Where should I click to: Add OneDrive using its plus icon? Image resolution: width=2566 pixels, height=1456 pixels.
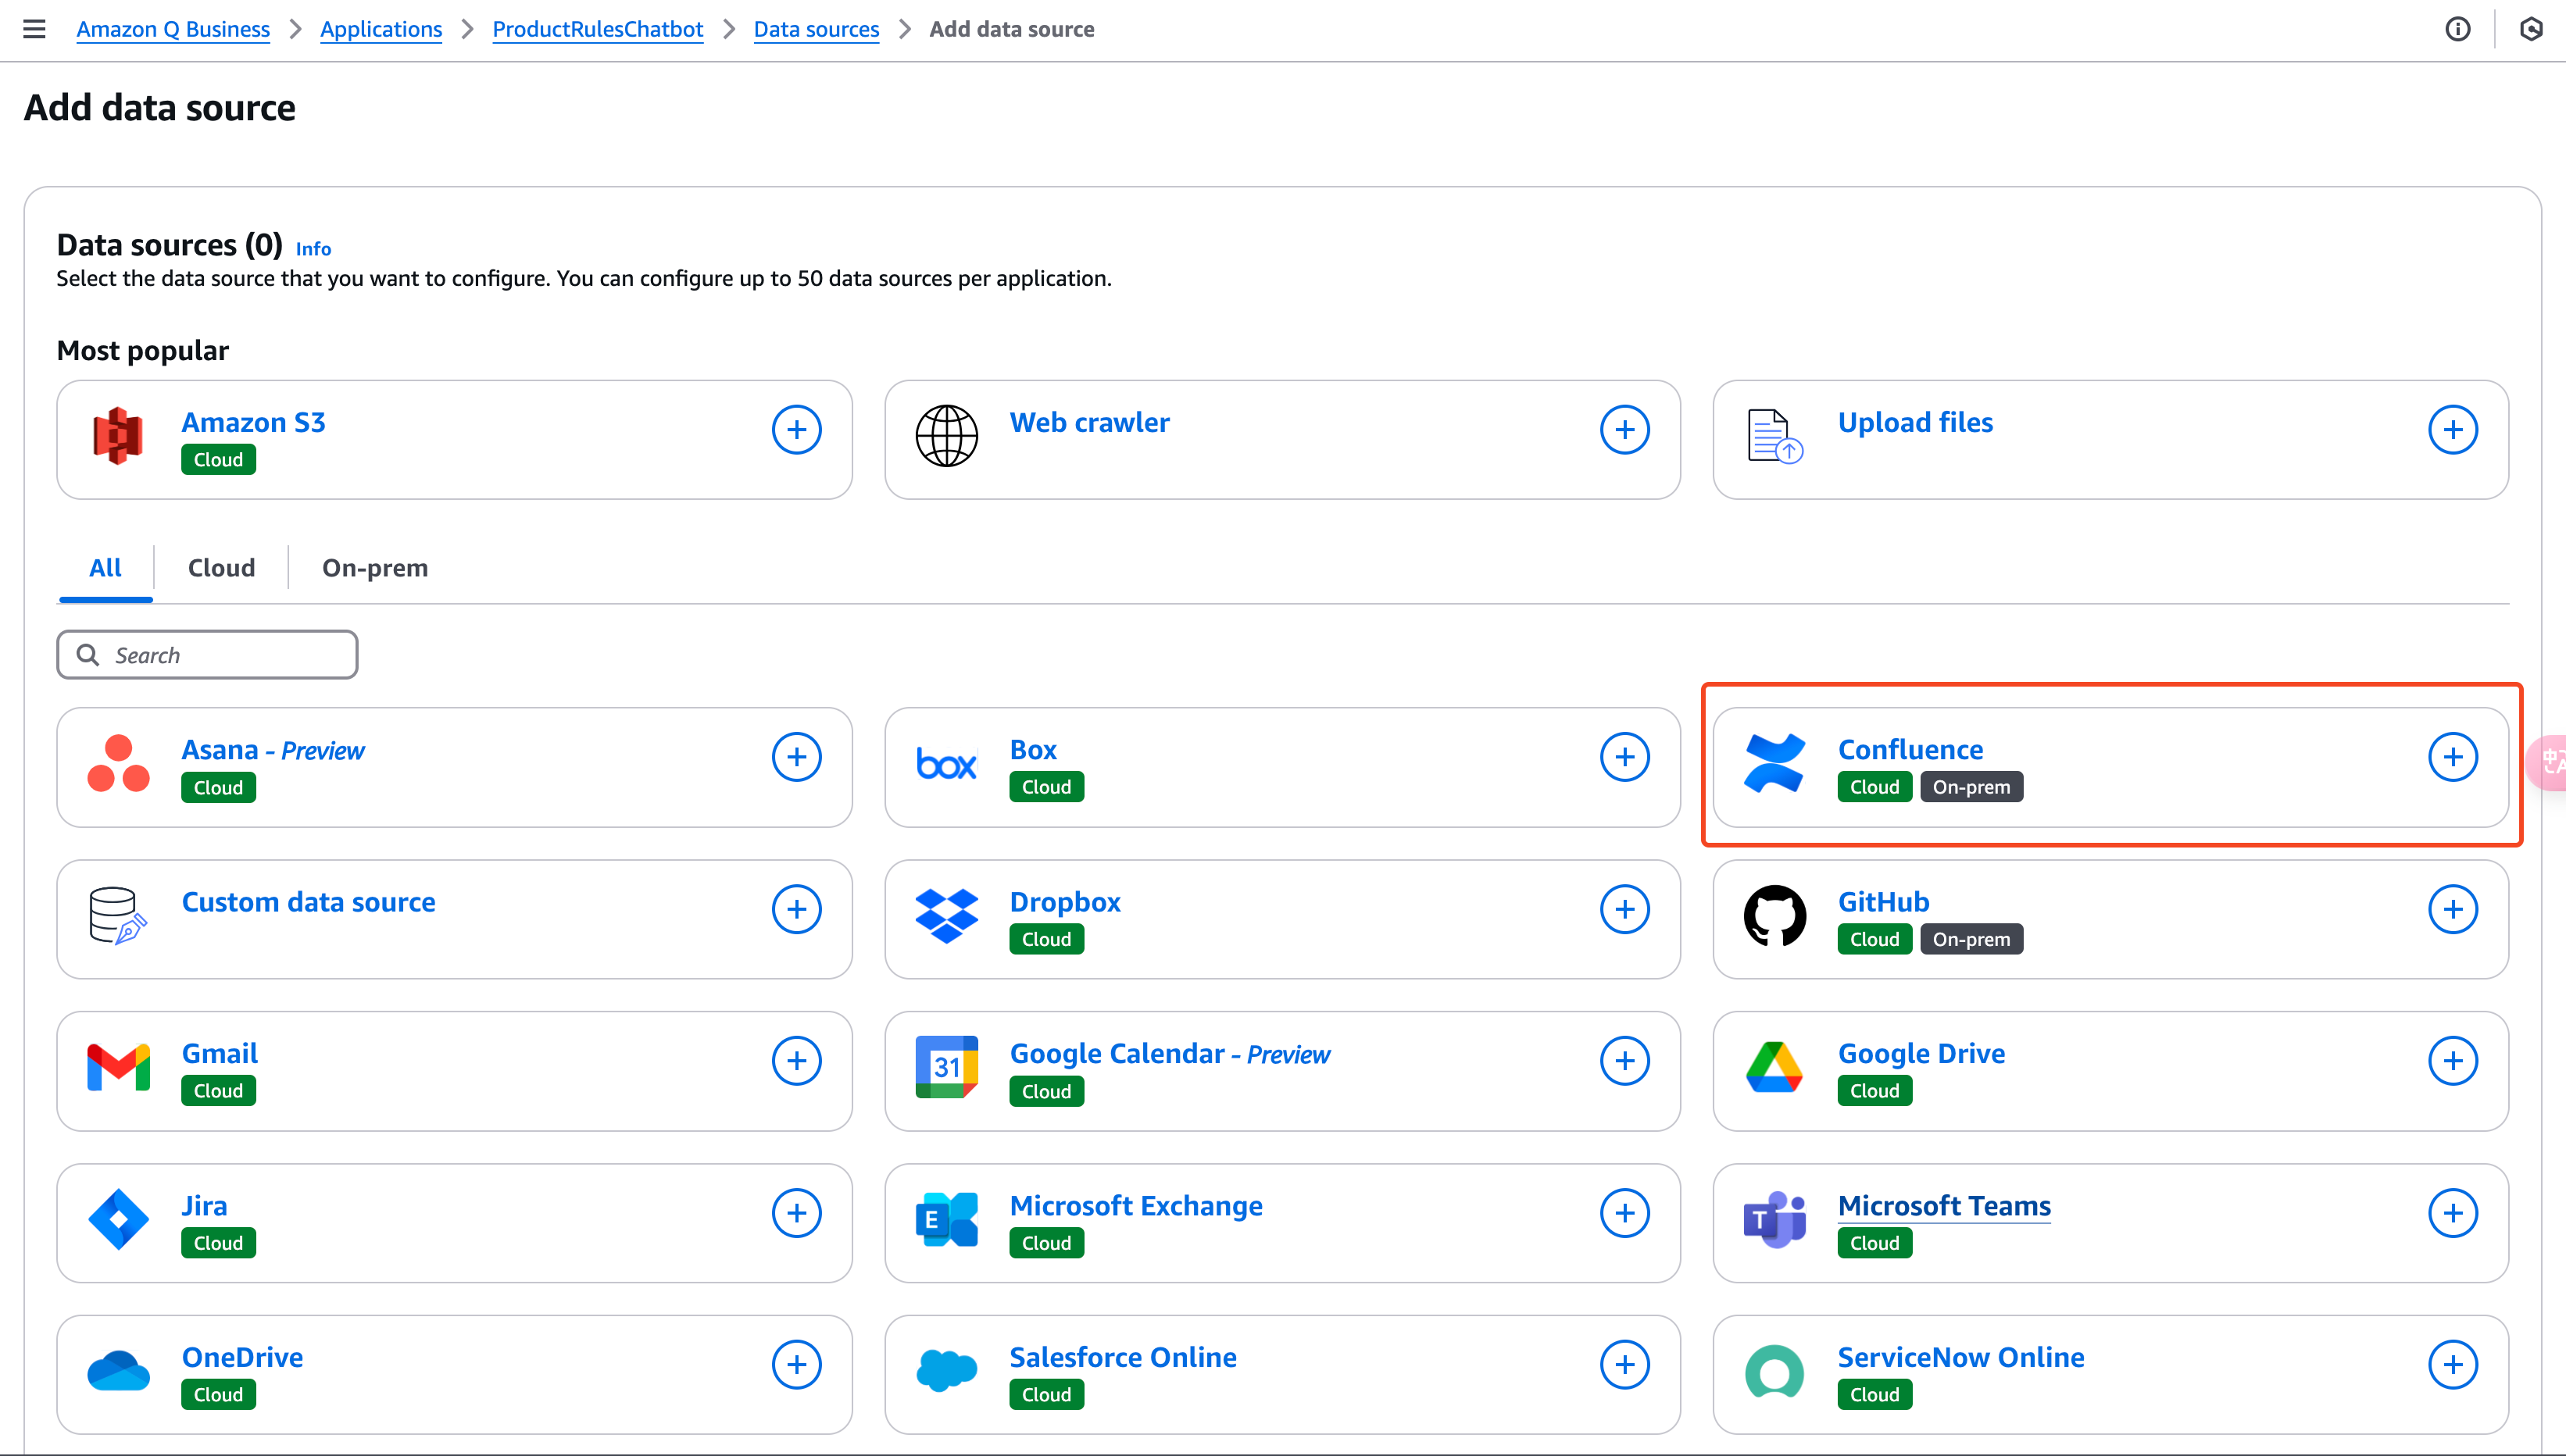(796, 1365)
